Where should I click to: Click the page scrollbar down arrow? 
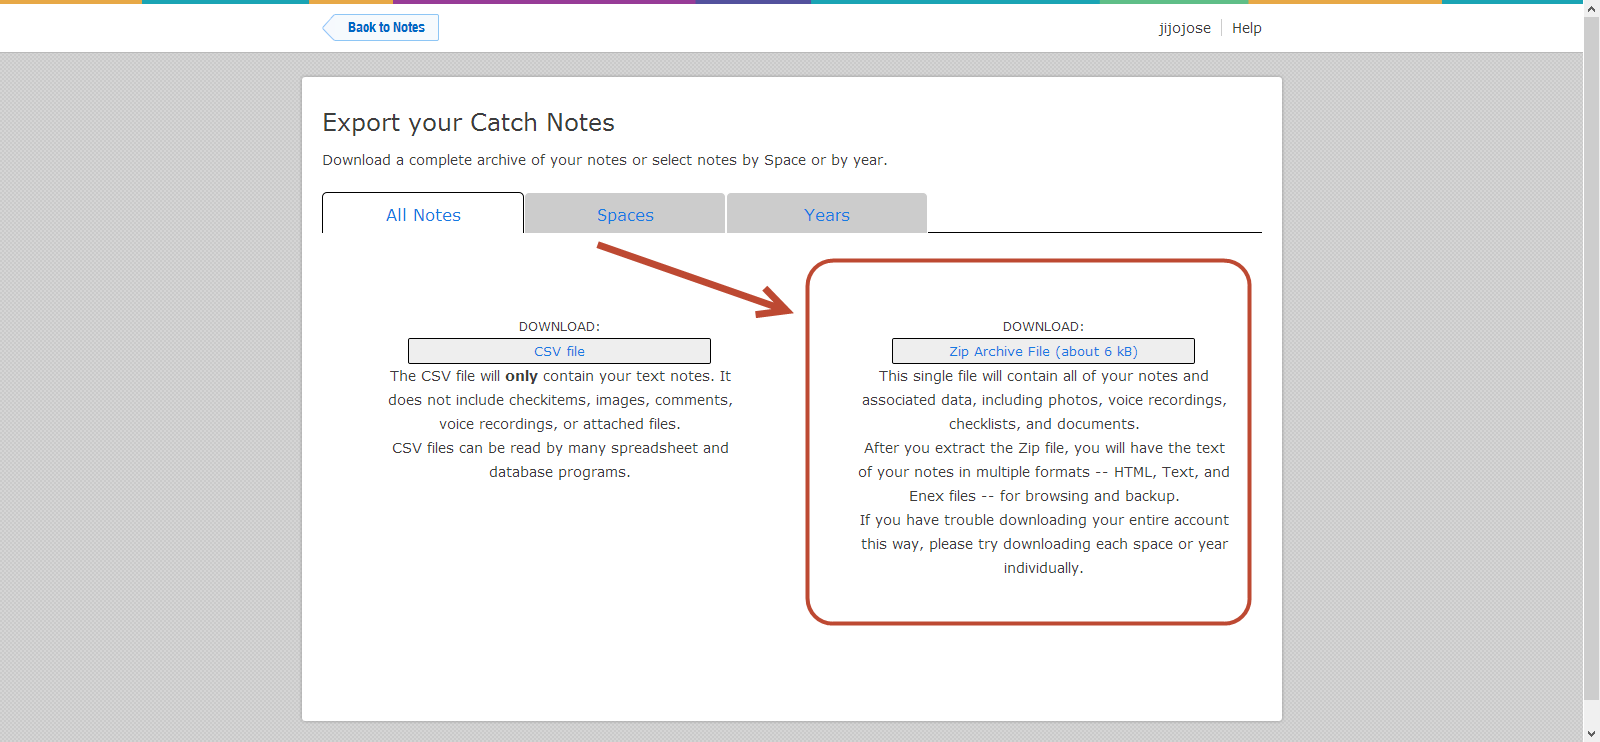(1591, 734)
